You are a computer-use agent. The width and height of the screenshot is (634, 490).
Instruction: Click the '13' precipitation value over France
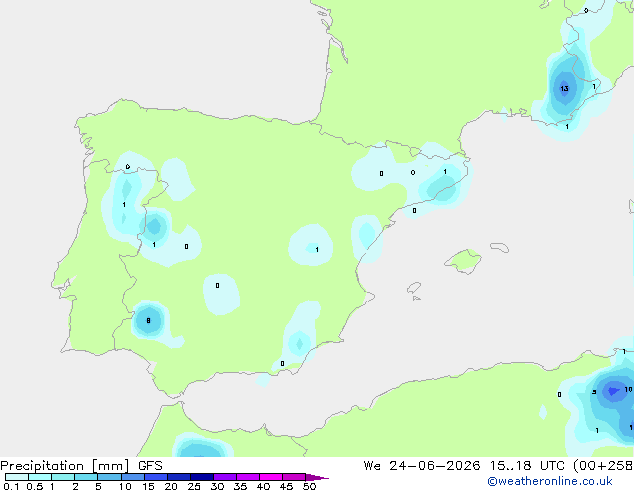pos(564,89)
